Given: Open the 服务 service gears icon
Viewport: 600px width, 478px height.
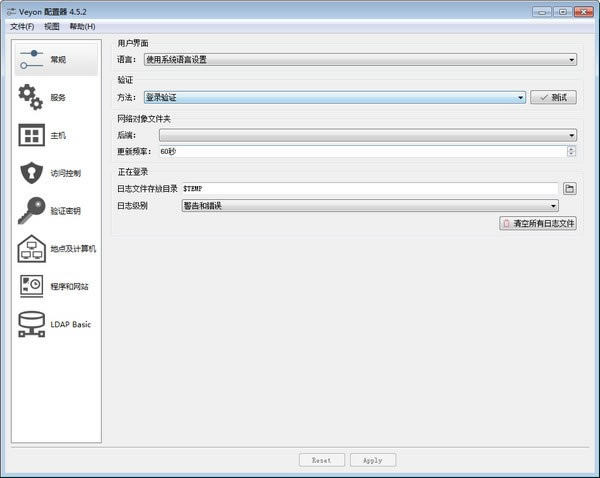Looking at the screenshot, I should click(31, 97).
